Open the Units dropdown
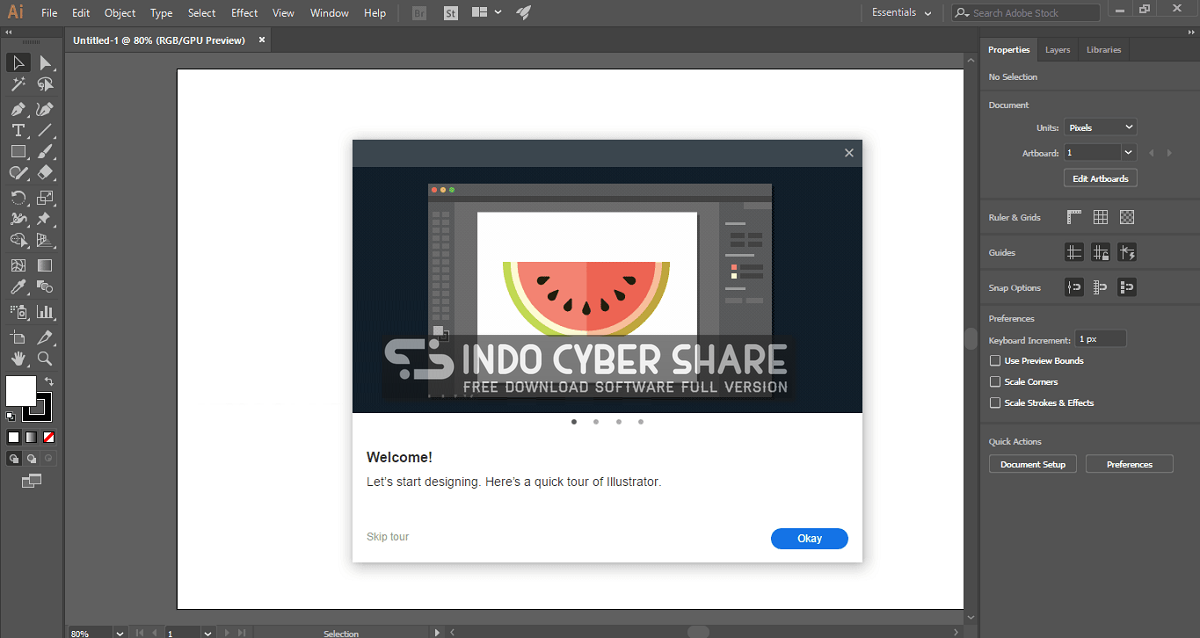 [x=1100, y=127]
